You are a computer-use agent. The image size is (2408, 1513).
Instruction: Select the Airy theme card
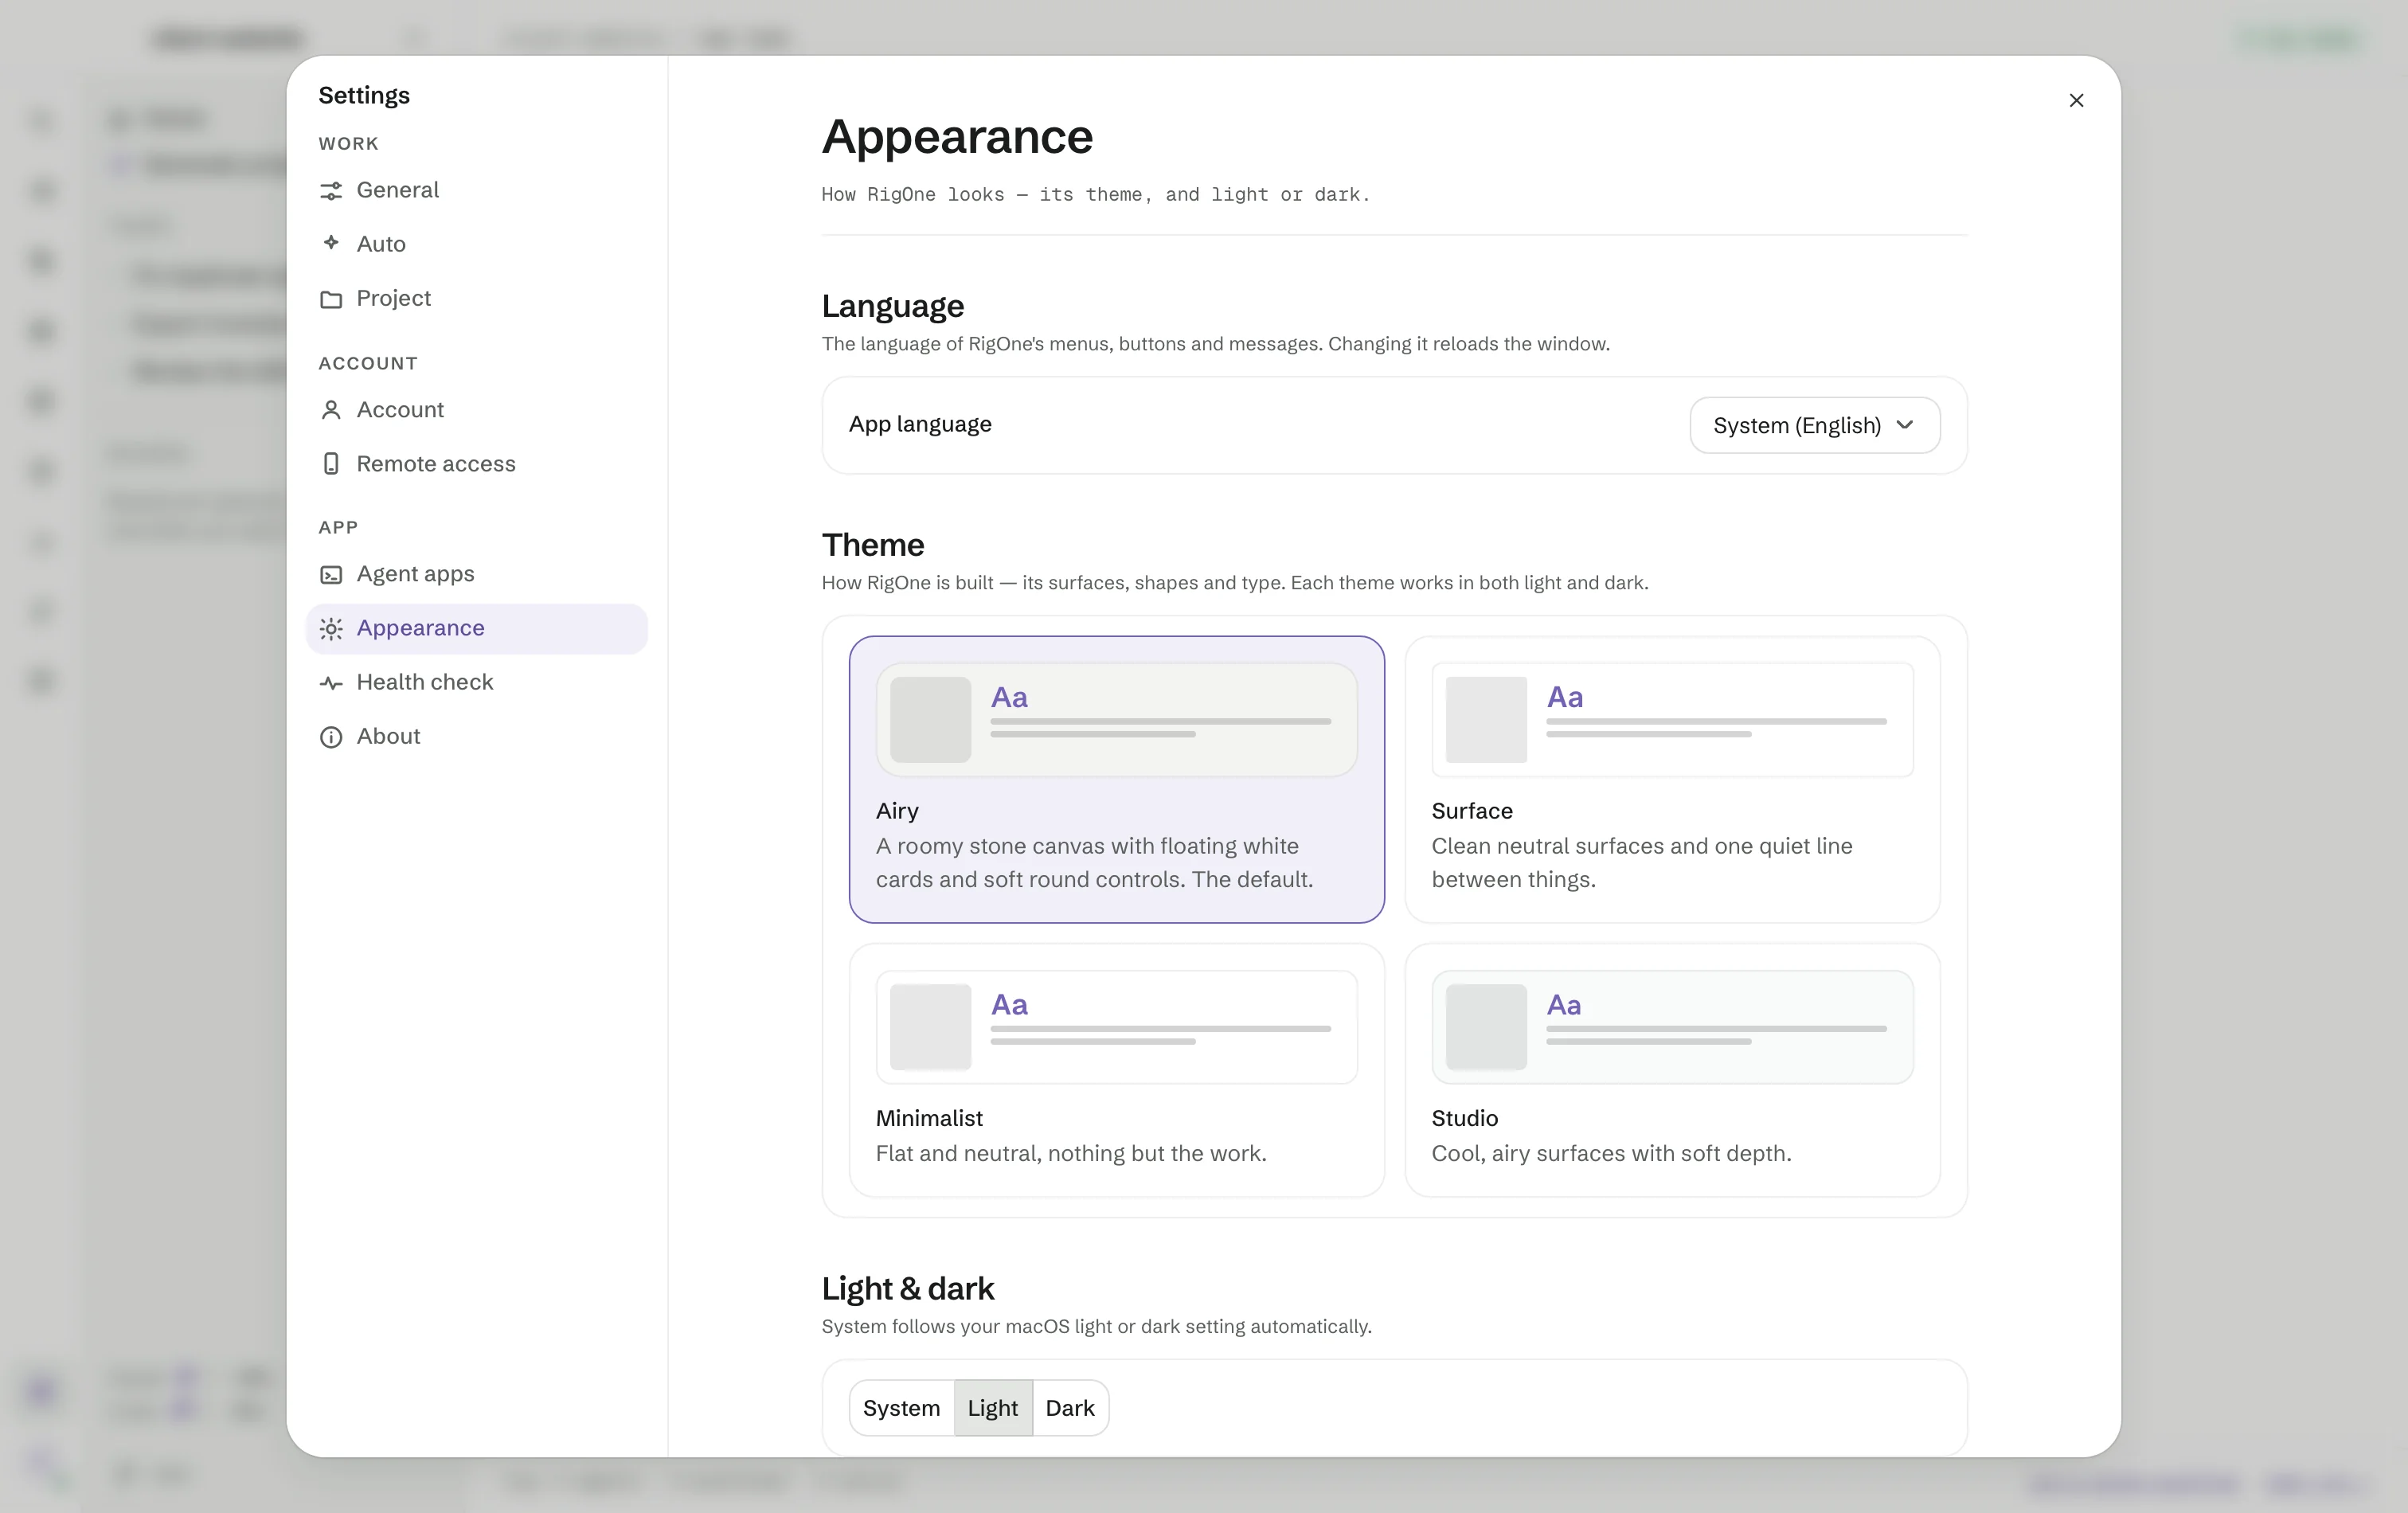coord(1117,779)
